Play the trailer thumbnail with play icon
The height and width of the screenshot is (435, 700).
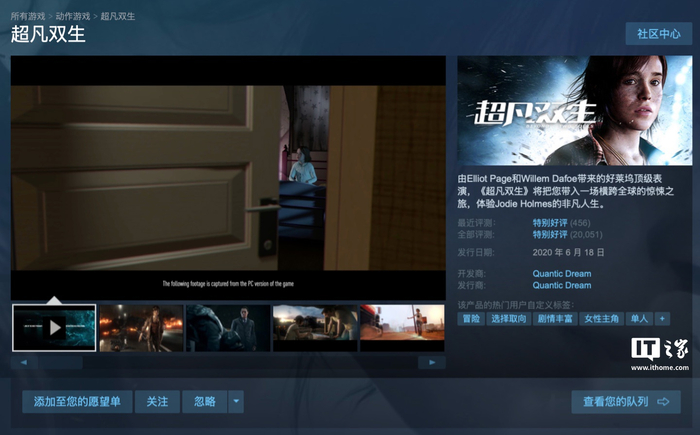[54, 328]
